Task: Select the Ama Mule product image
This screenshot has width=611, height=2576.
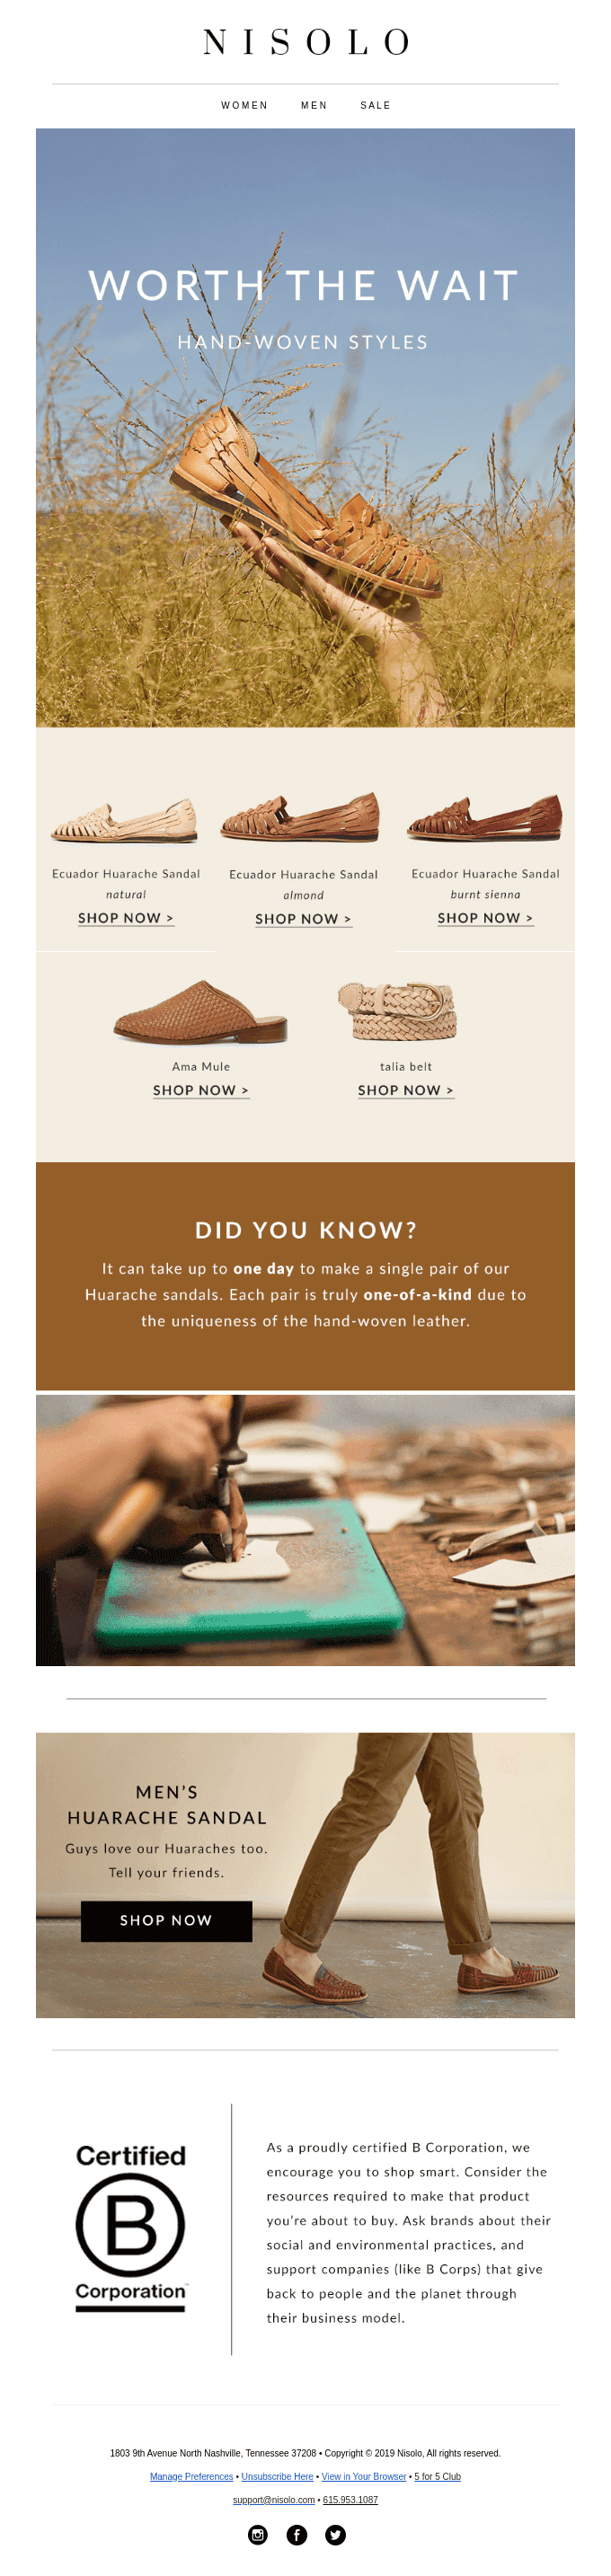Action: [201, 1012]
